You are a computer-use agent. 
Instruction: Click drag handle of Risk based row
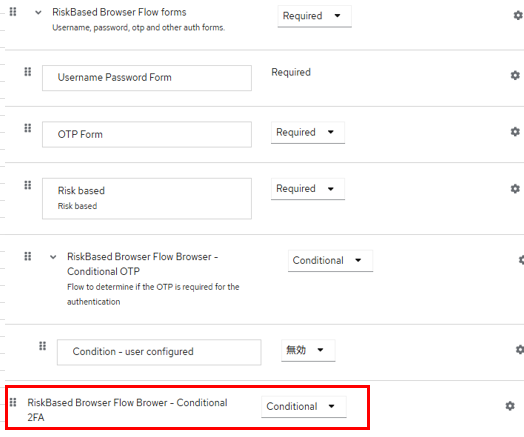point(28,185)
